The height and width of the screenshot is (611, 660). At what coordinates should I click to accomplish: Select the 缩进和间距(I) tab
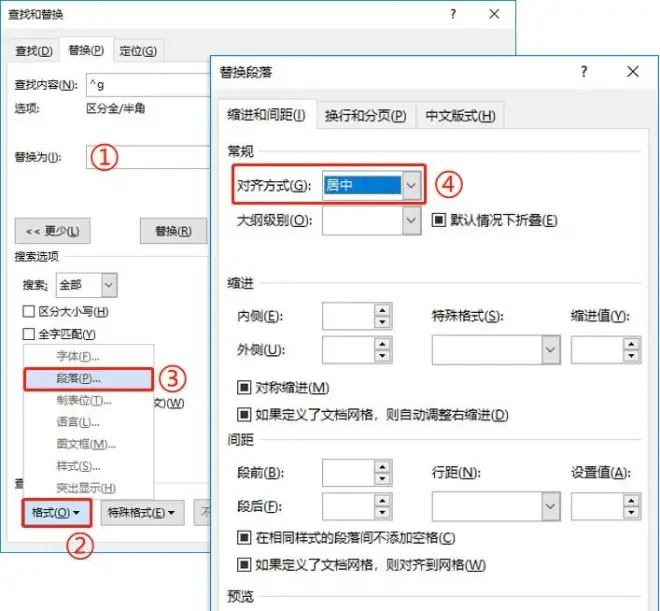[x=267, y=115]
